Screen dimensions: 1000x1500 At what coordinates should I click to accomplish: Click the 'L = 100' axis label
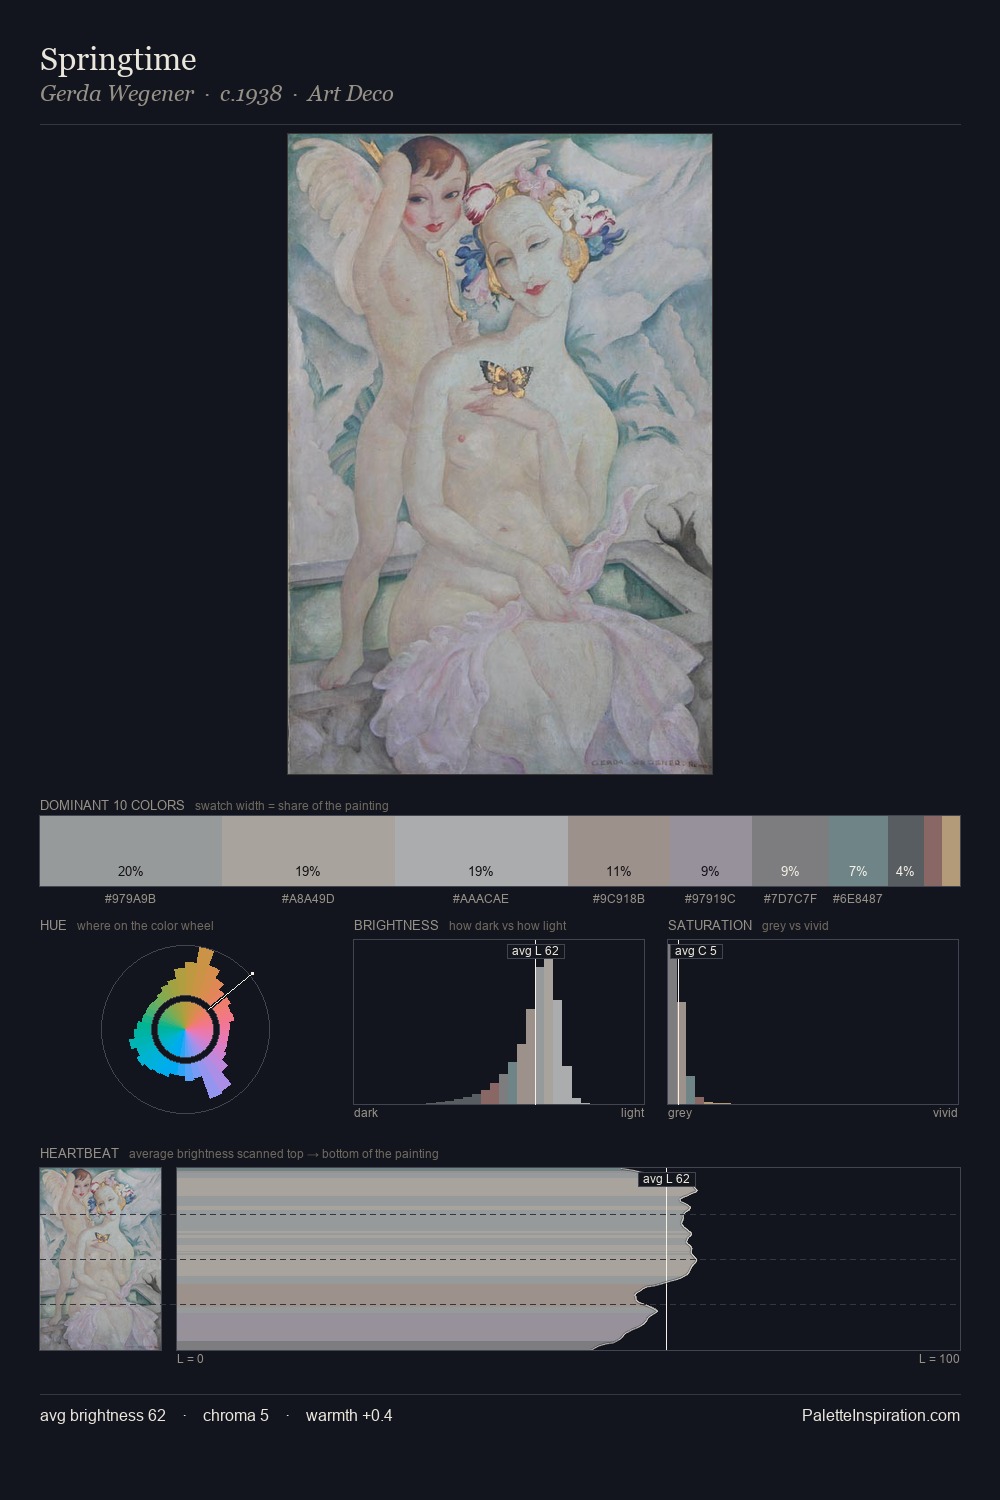tap(939, 1359)
